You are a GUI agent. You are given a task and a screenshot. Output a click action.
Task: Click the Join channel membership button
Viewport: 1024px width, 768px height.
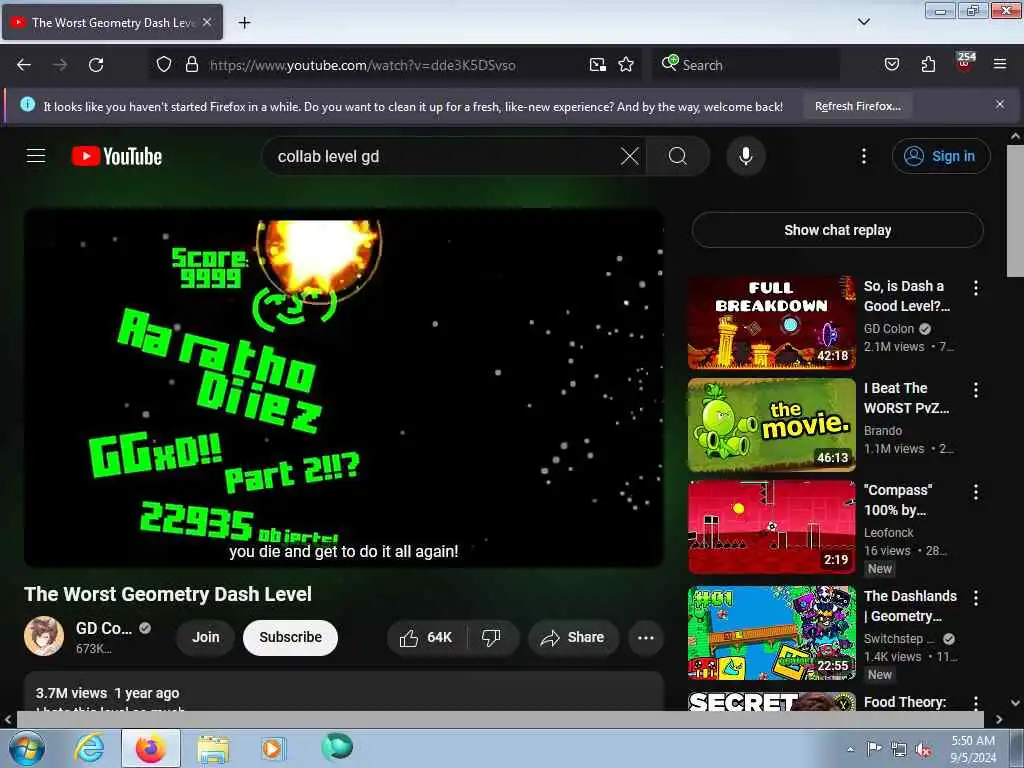coord(206,637)
